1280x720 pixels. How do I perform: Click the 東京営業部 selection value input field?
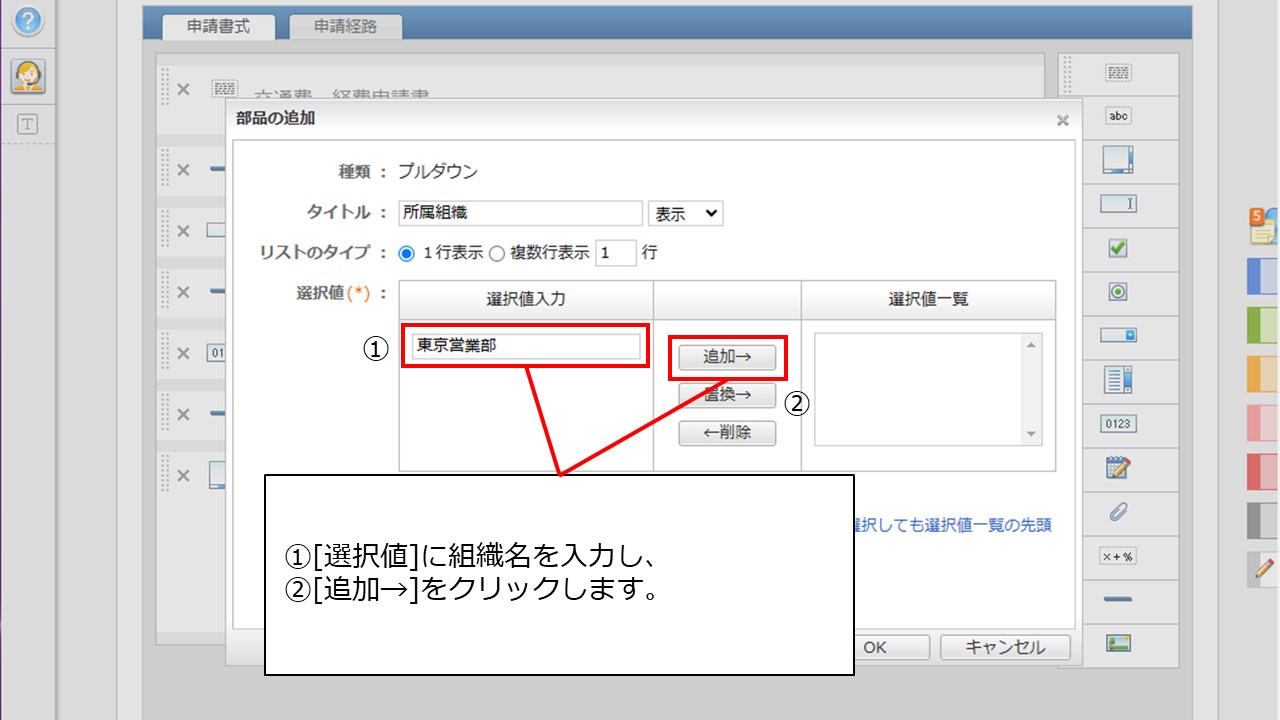[x=526, y=346]
